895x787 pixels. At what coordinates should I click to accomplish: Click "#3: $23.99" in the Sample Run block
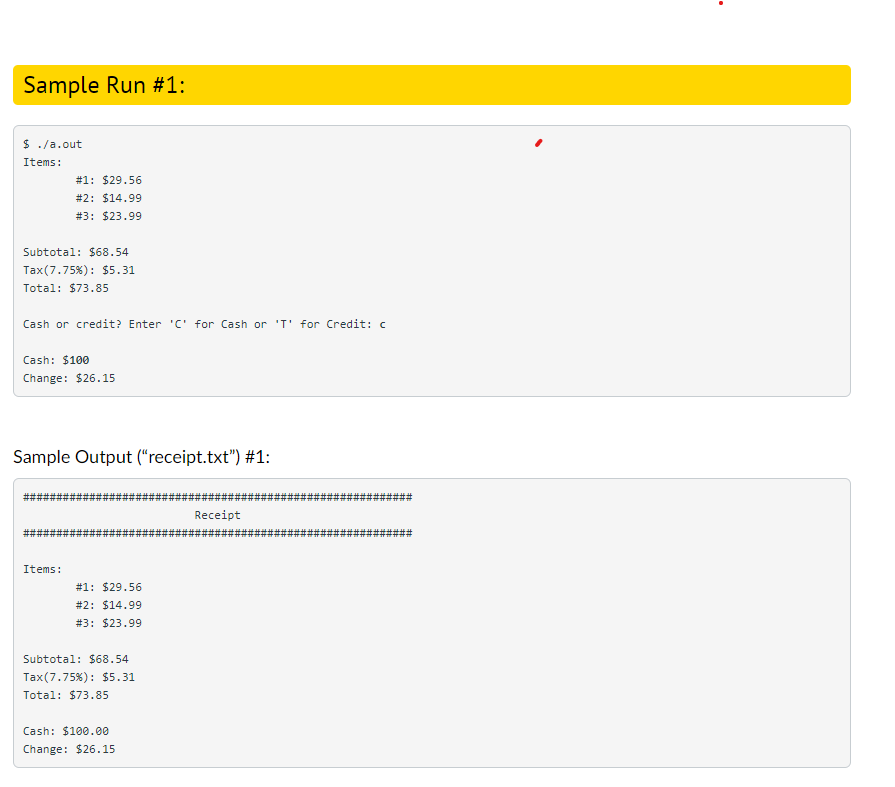(108, 216)
